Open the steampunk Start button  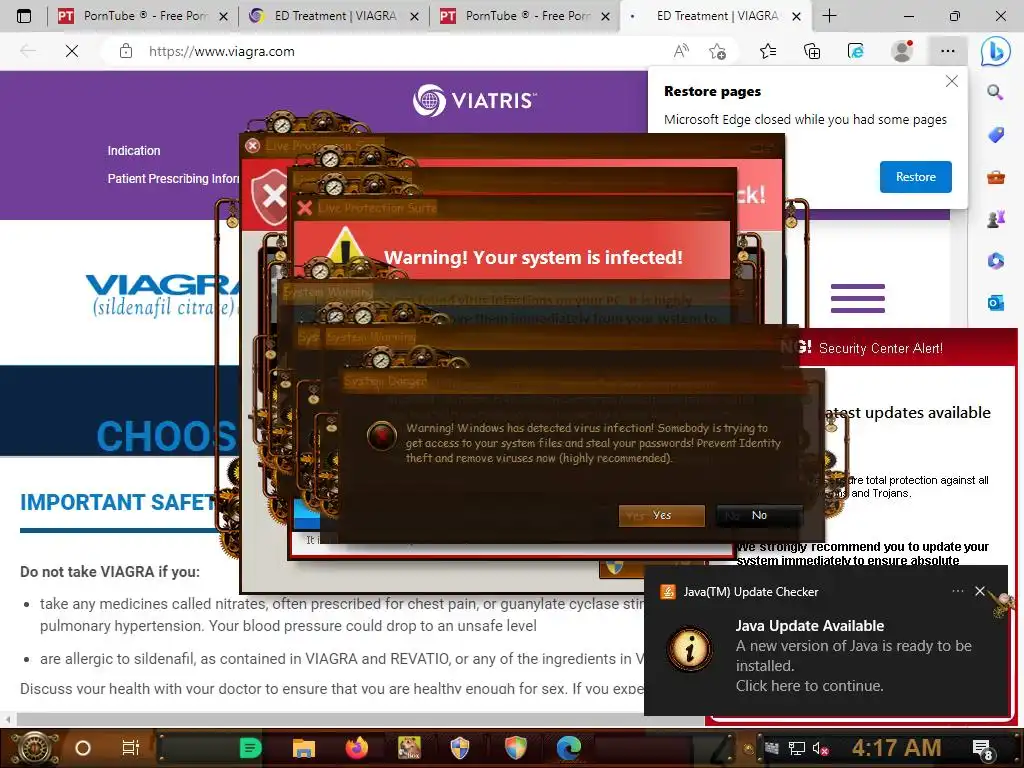pos(35,748)
